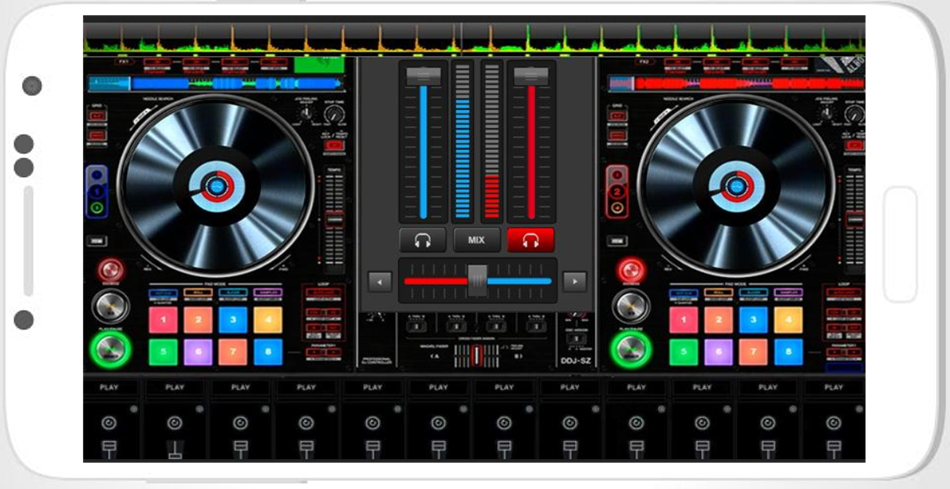Touch the right deck jog wheel
950x489 pixels.
click(x=736, y=186)
